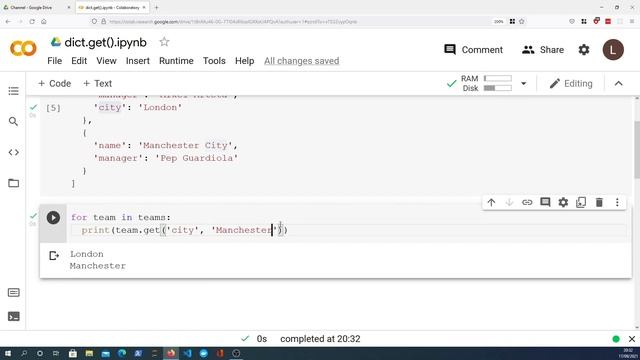Bookmark this page with star icon
The width and height of the screenshot is (640, 360).
tap(522, 21)
